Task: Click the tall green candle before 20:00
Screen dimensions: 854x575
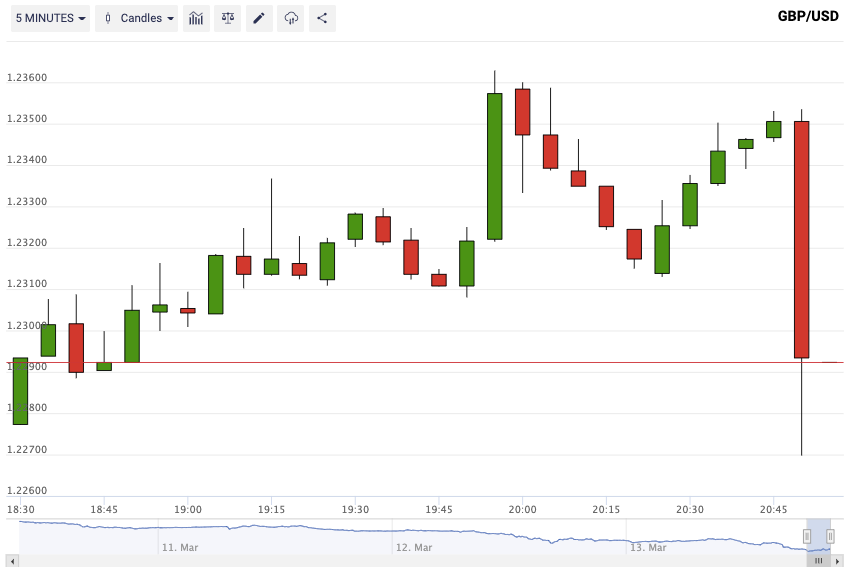Action: tap(495, 166)
